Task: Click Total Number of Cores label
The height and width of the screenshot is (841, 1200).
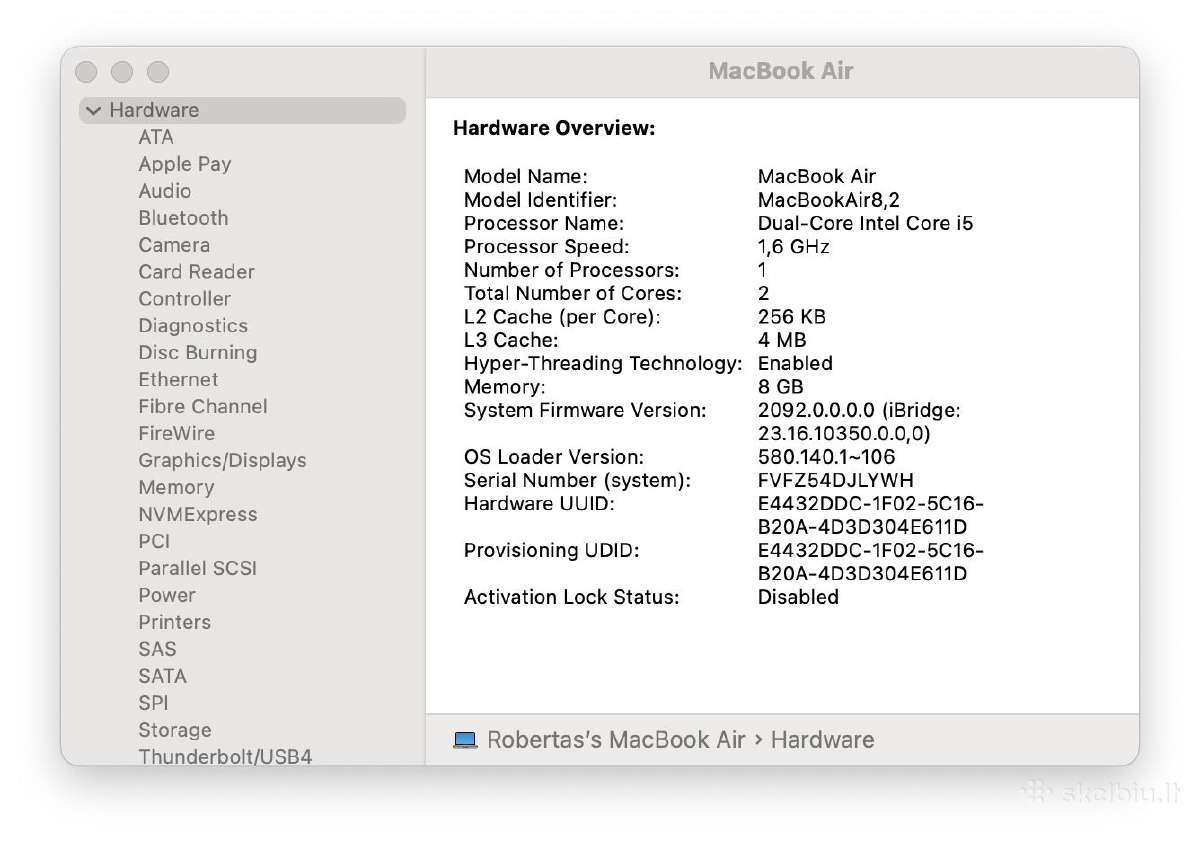Action: pyautogui.click(x=573, y=293)
